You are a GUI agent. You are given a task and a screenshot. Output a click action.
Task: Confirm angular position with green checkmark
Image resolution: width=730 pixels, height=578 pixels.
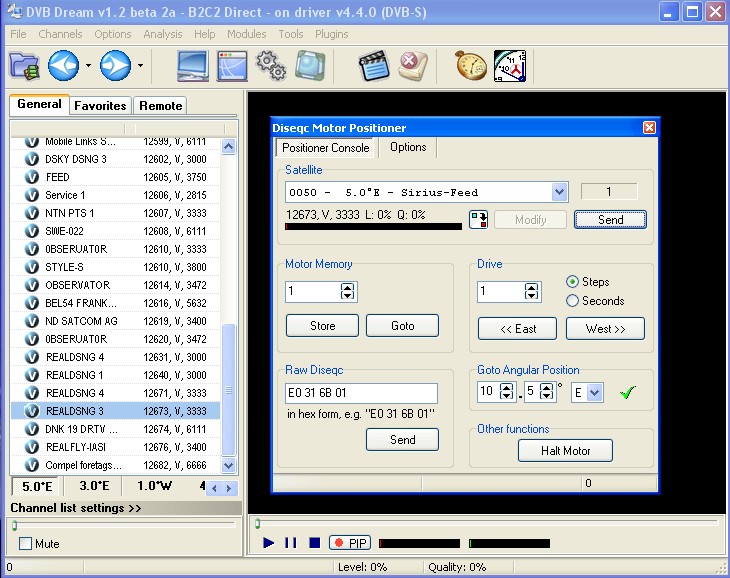pos(628,393)
